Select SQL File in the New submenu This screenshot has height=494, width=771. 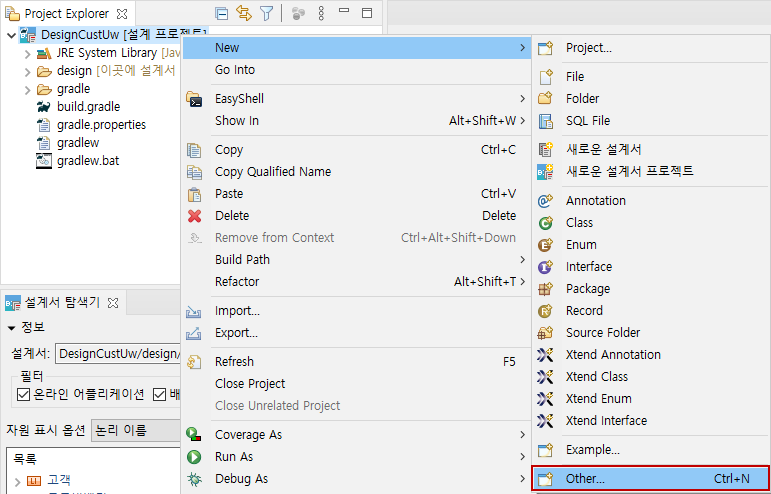click(587, 121)
